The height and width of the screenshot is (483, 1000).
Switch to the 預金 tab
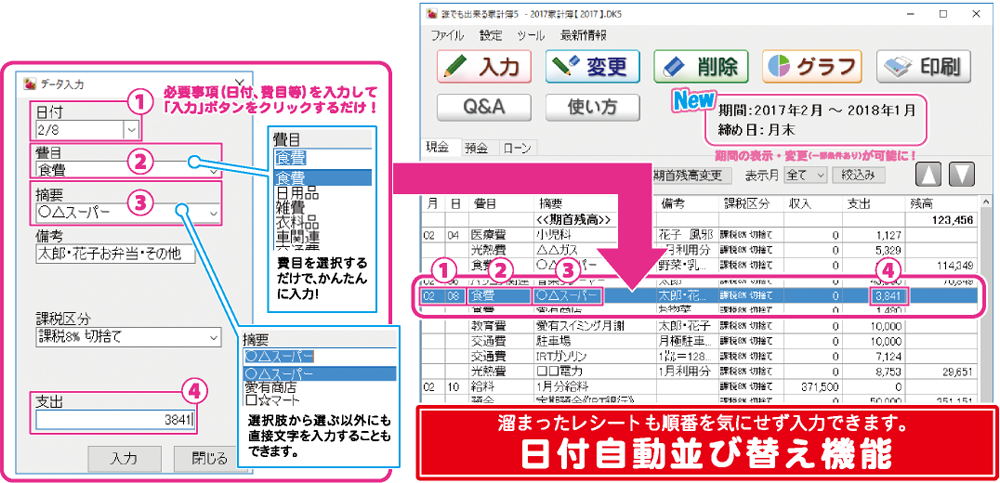pyautogui.click(x=476, y=147)
